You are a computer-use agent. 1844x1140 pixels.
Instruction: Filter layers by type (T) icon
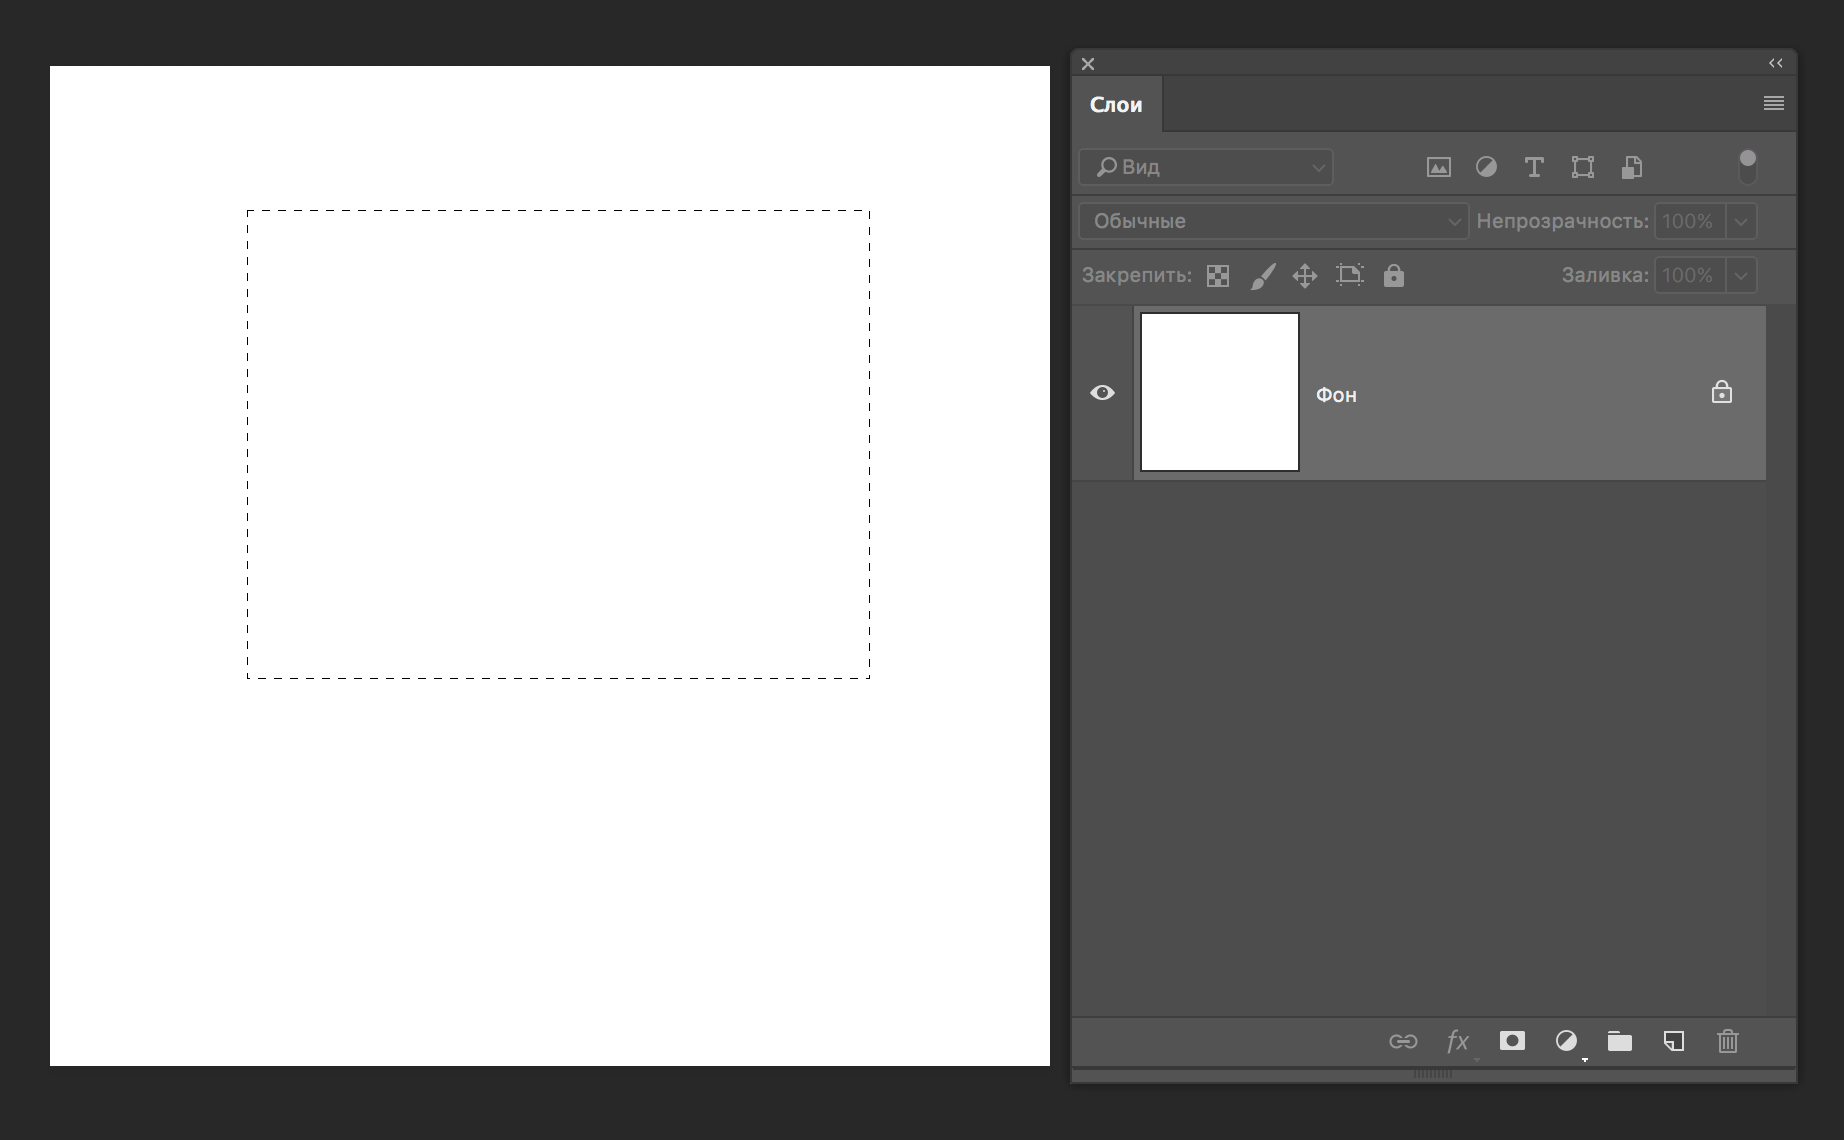point(1534,168)
